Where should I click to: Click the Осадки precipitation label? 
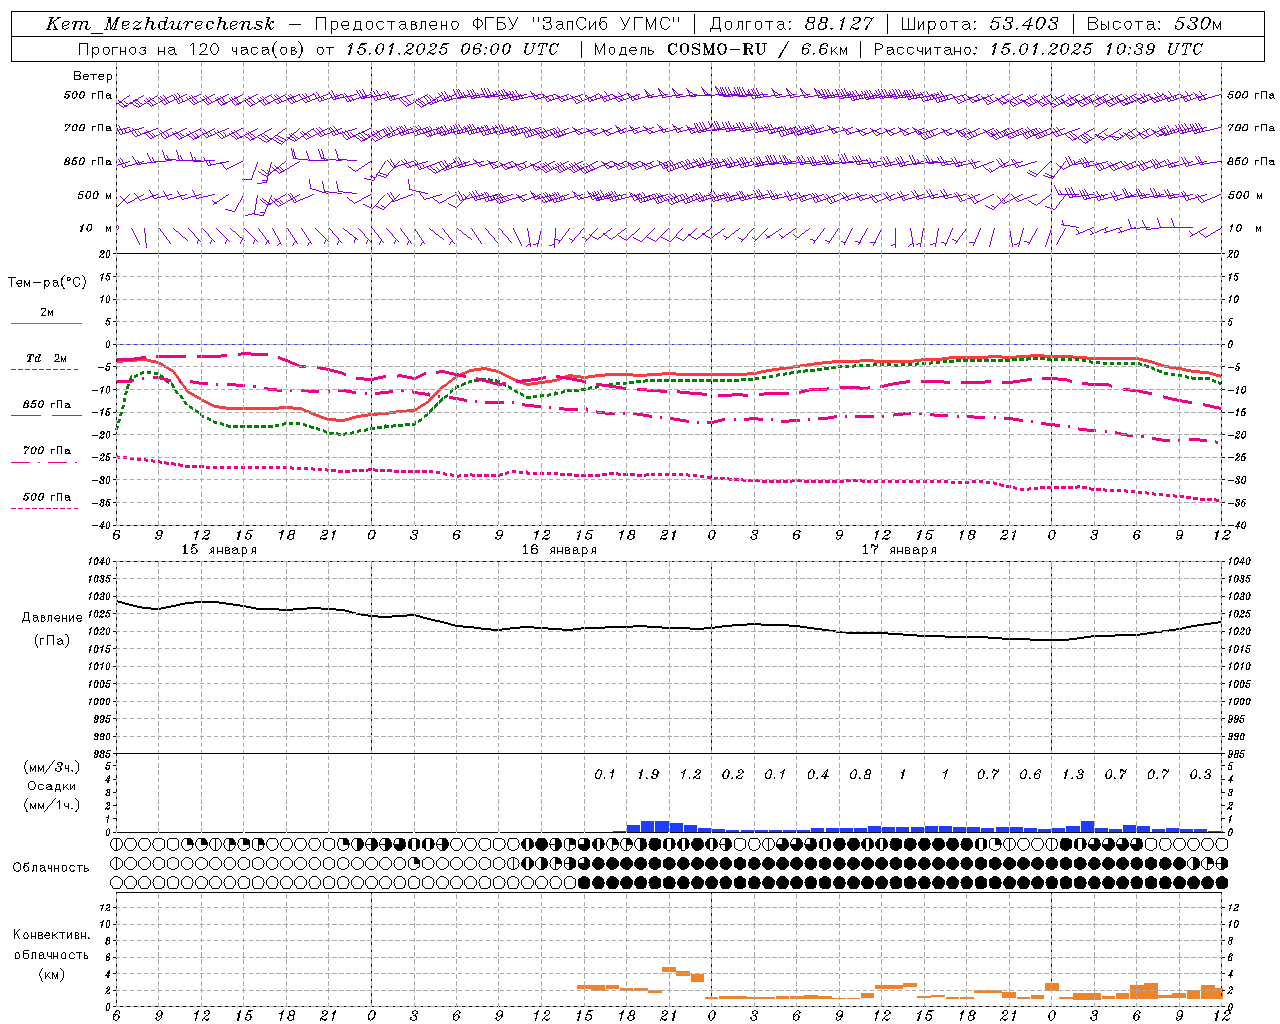tap(51, 786)
